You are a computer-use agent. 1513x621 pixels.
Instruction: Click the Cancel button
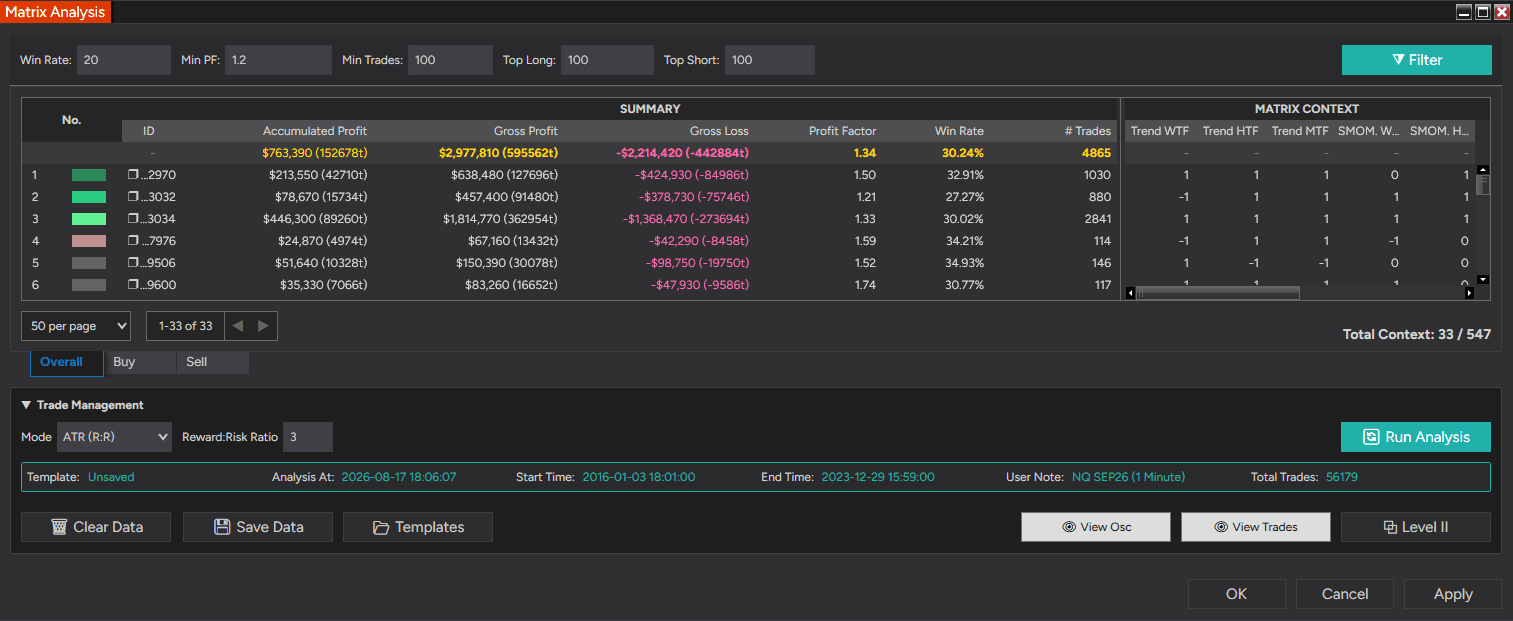[x=1345, y=594]
